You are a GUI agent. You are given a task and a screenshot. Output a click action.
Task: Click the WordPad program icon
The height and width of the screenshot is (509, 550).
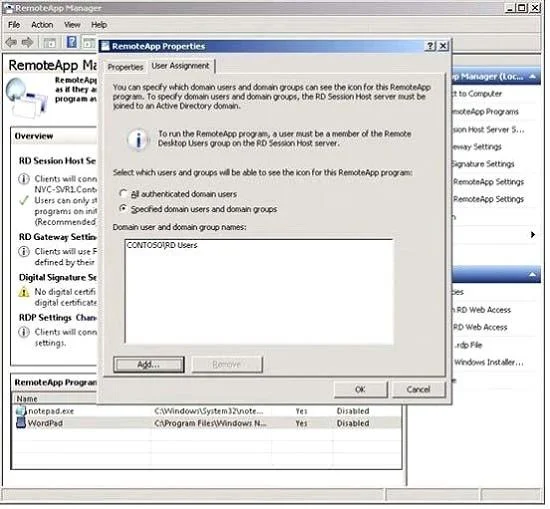point(21,423)
